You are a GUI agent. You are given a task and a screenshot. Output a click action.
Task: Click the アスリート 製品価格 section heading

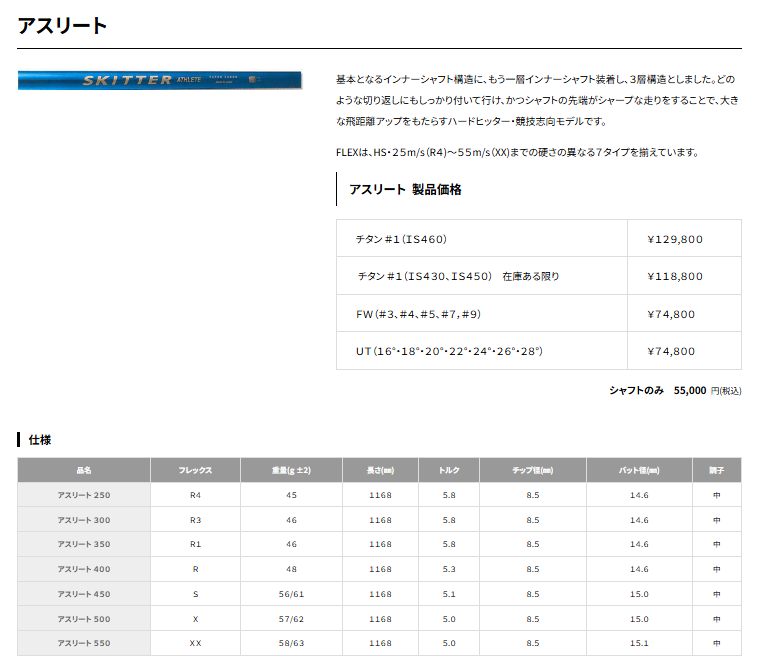(x=405, y=189)
